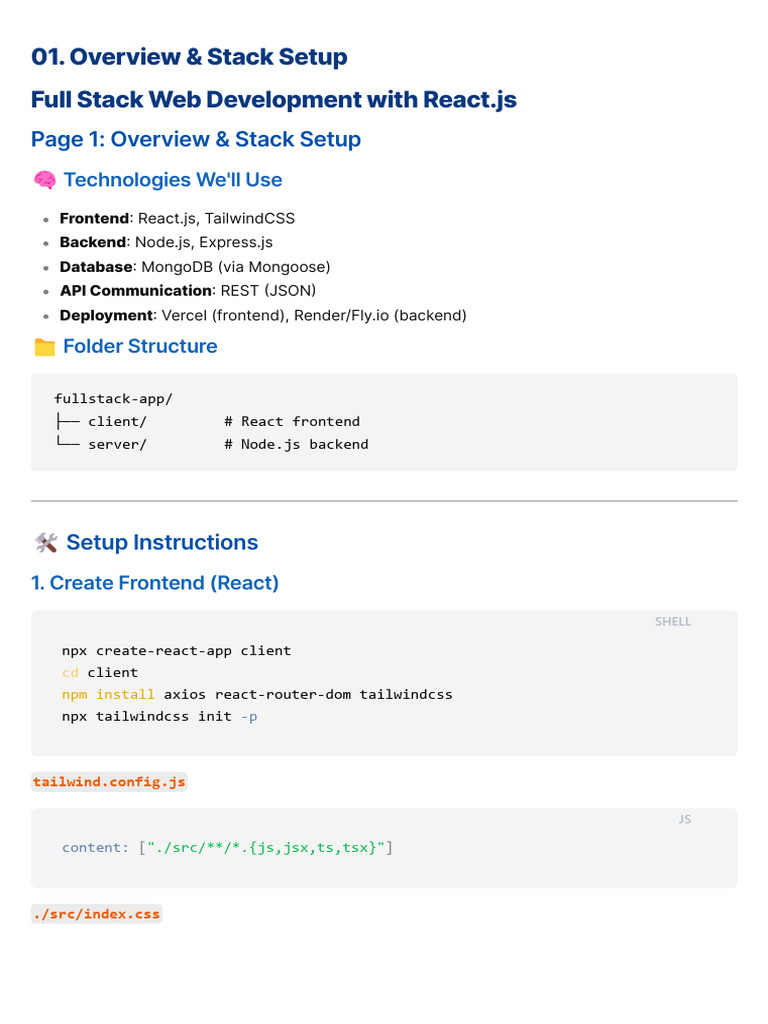Click the 'content:' line in JS block
768x1024 pixels.
tap(227, 847)
